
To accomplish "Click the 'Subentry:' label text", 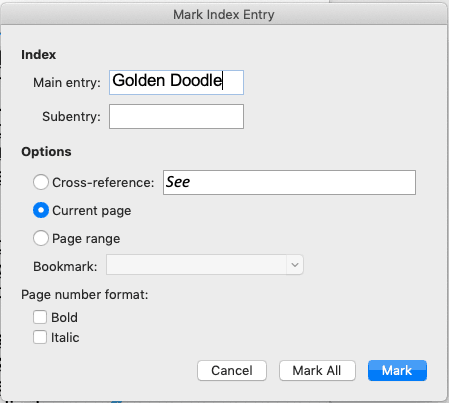I will pyautogui.click(x=71, y=117).
